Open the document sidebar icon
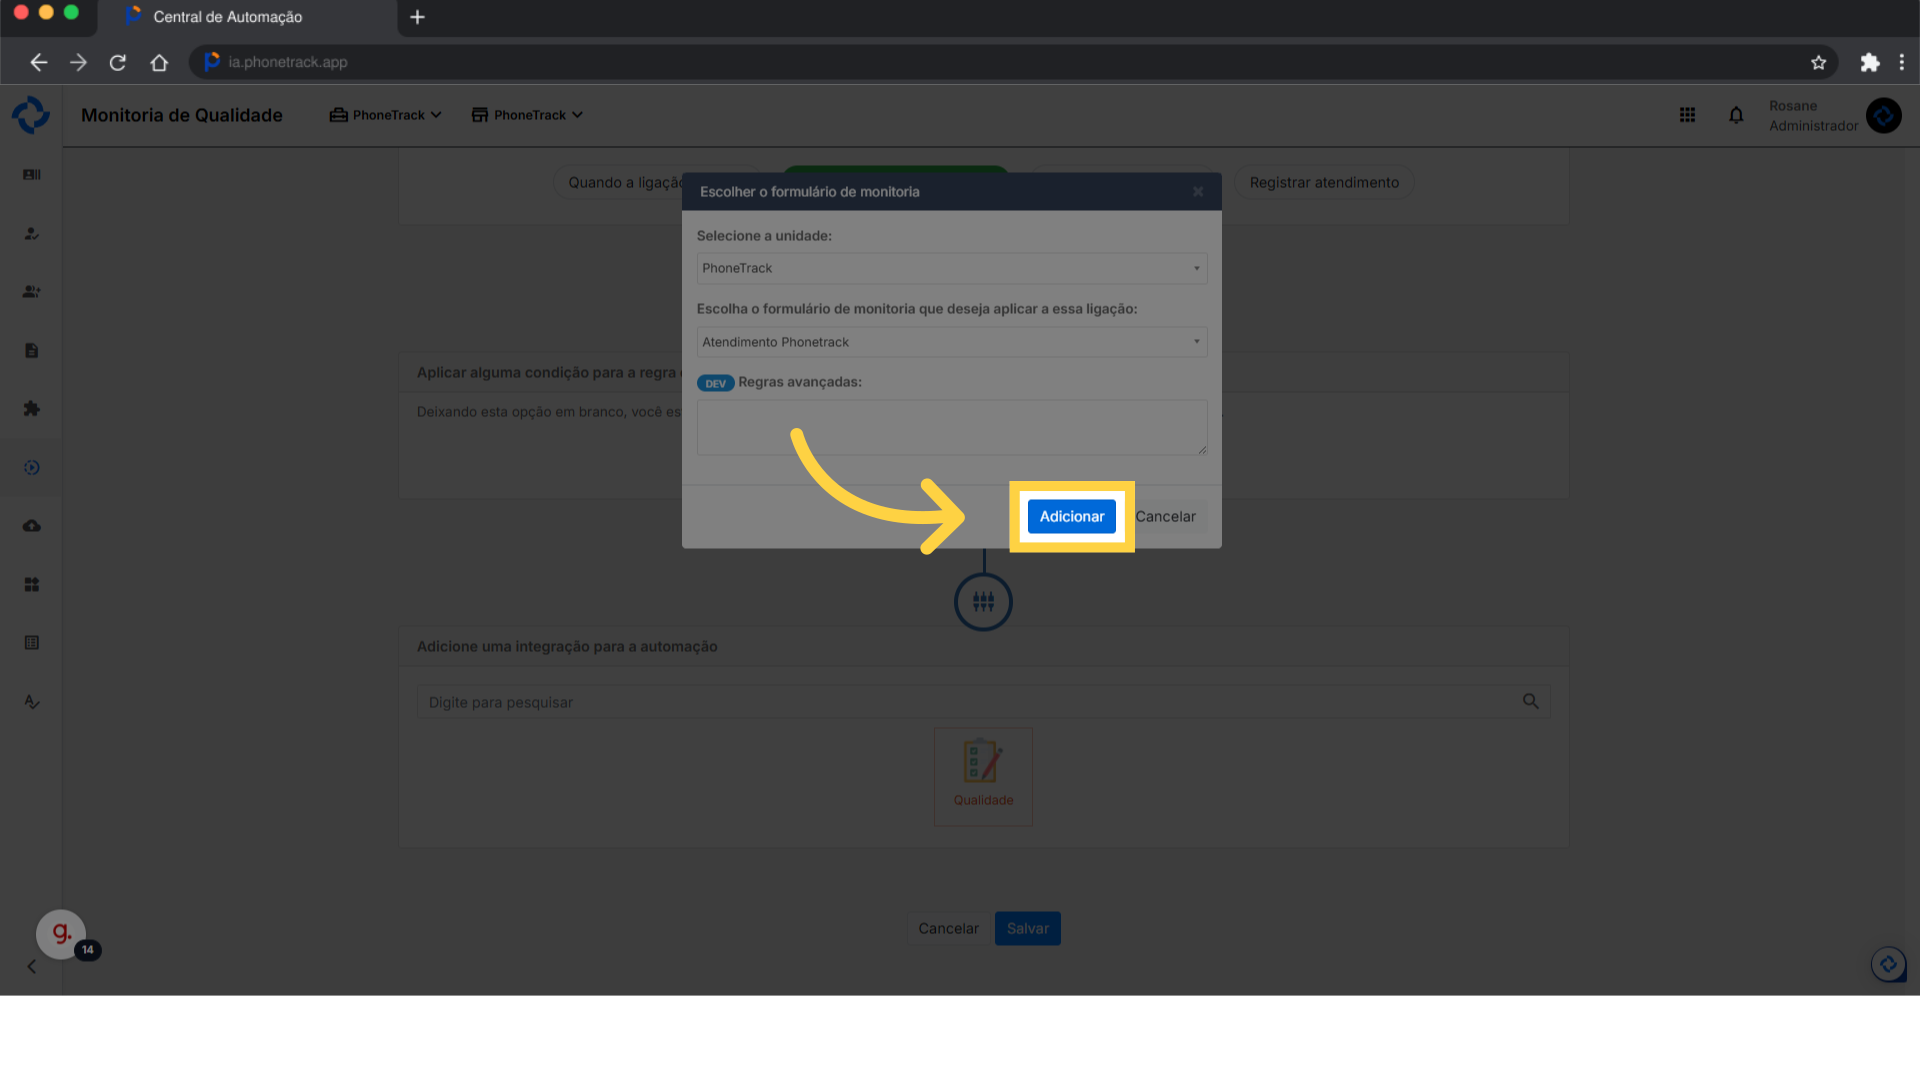The height and width of the screenshot is (1080, 1920). pyautogui.click(x=32, y=351)
